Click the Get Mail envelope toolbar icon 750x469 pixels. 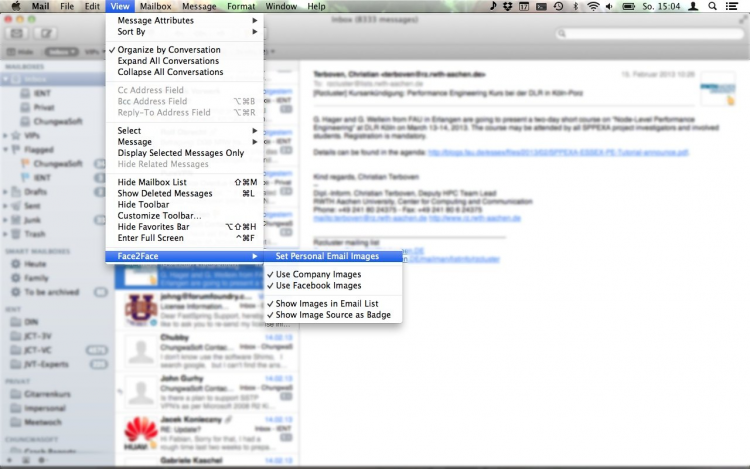[x=17, y=33]
